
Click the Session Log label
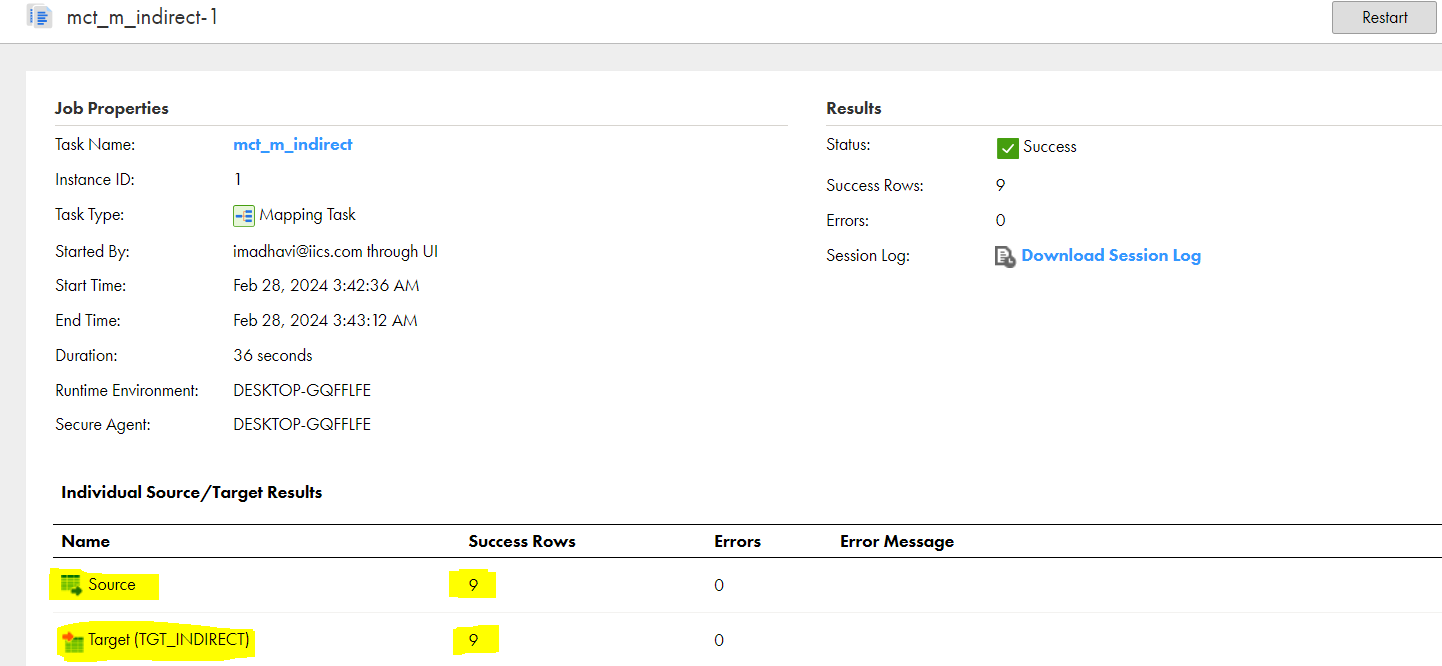click(868, 255)
